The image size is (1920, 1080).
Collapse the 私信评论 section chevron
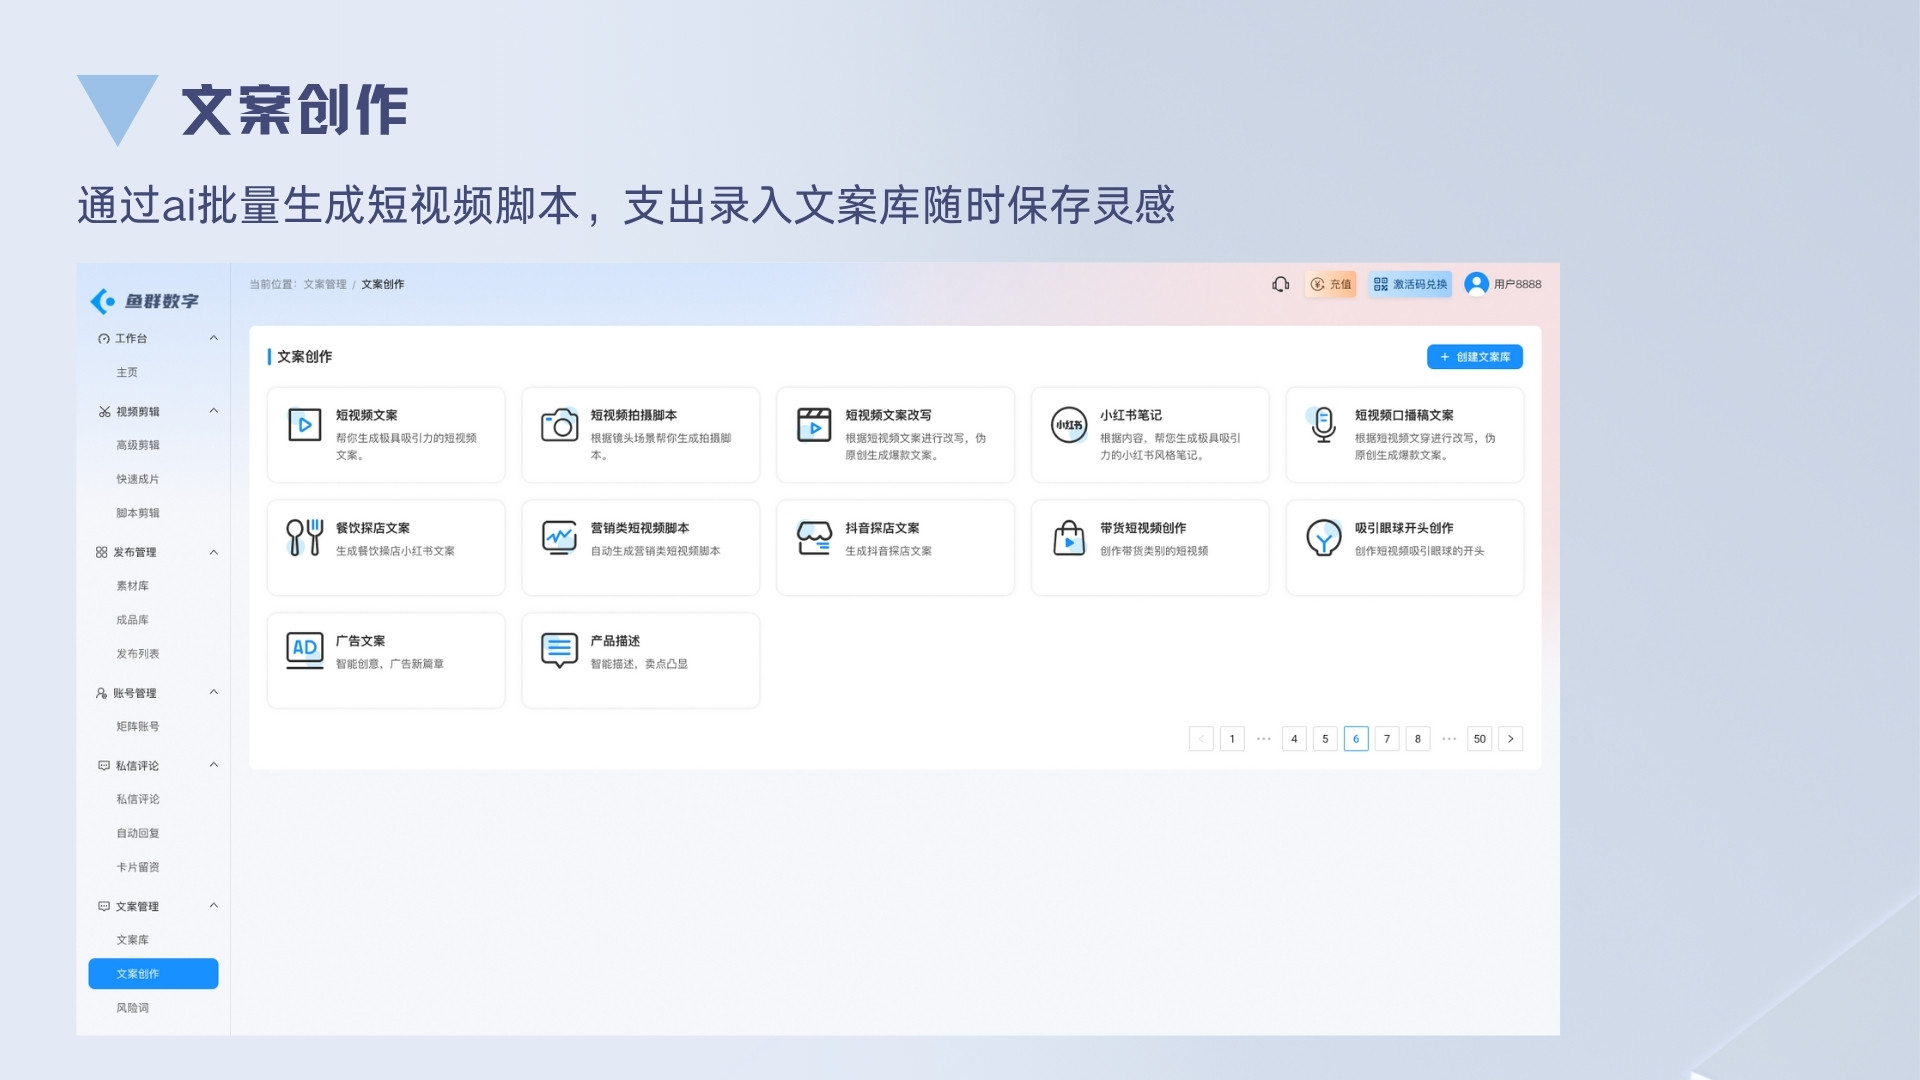213,765
